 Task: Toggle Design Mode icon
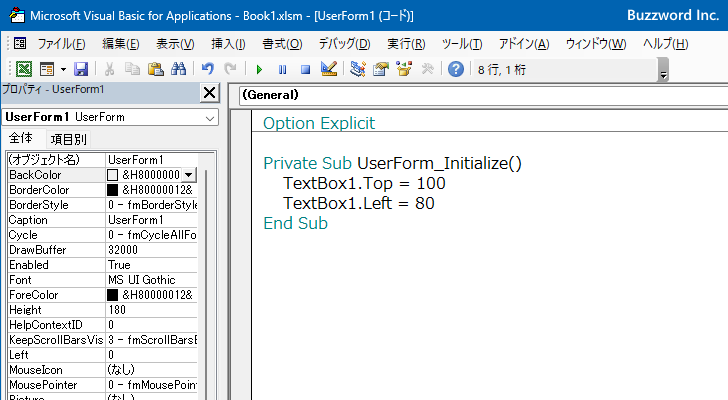tap(329, 69)
